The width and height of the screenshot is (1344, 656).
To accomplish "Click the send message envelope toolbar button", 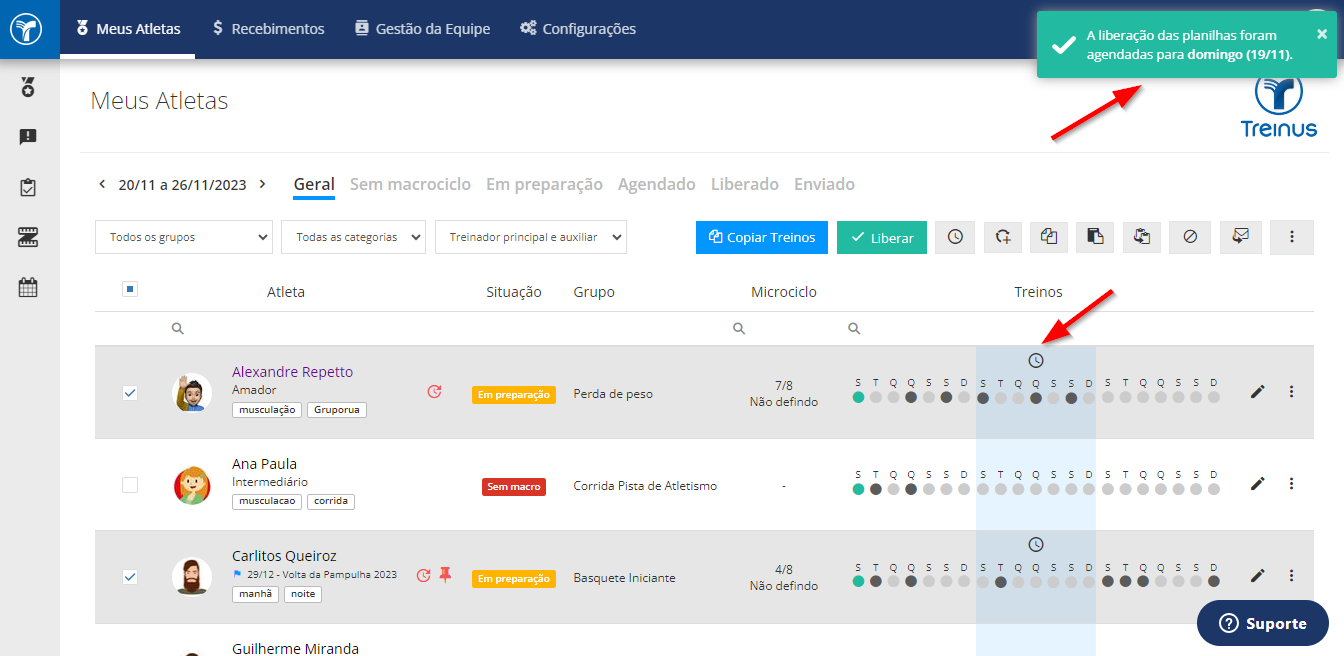I will point(1241,237).
